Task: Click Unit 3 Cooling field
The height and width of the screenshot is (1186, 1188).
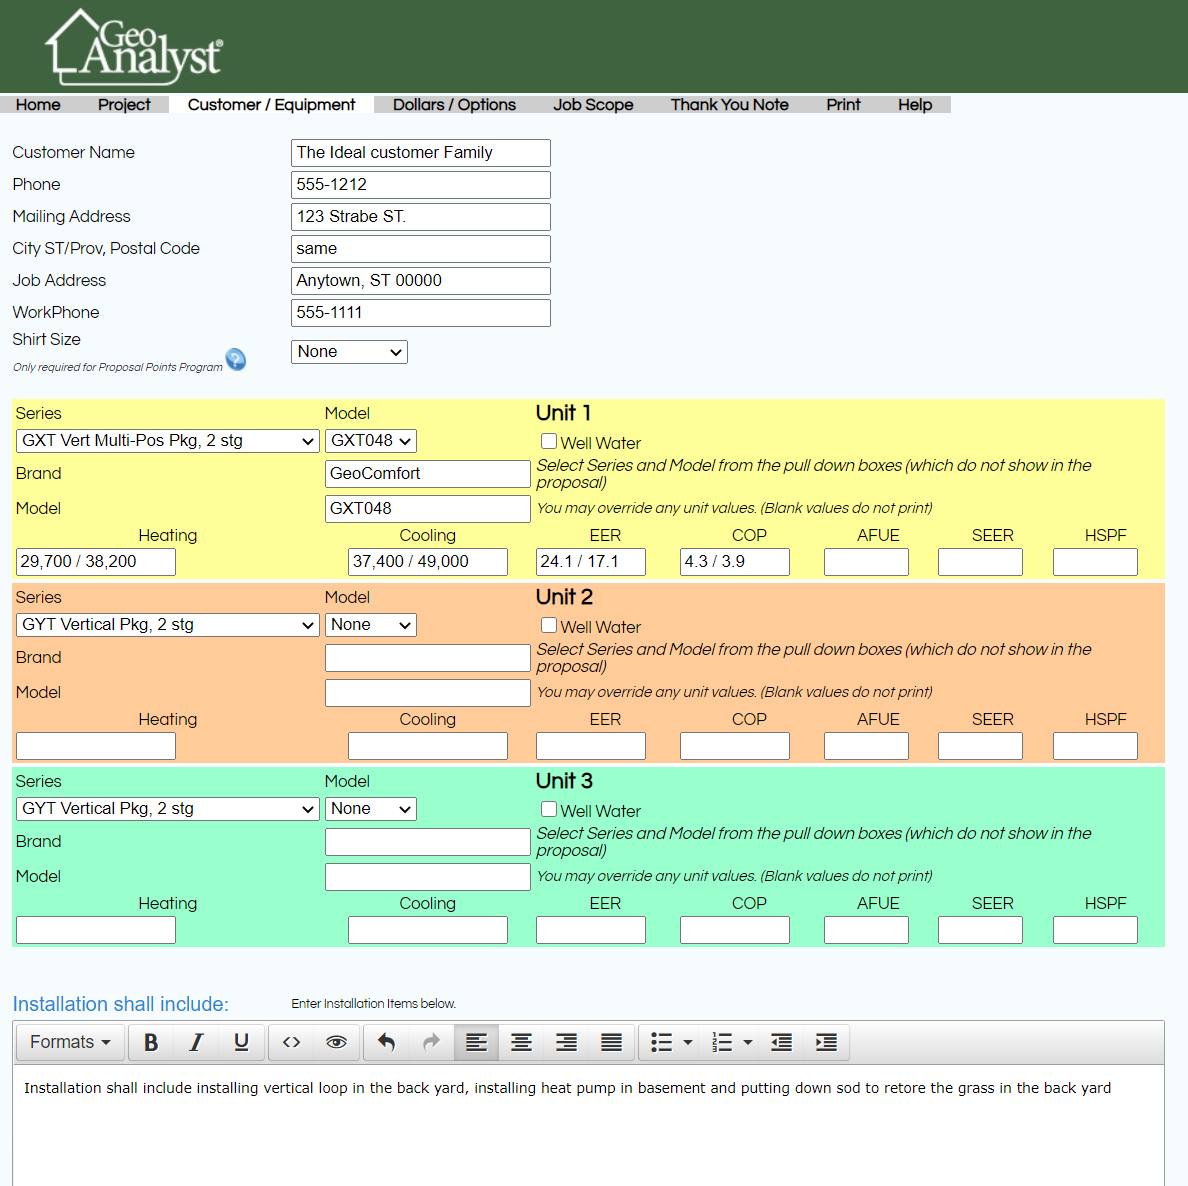Action: (x=427, y=931)
